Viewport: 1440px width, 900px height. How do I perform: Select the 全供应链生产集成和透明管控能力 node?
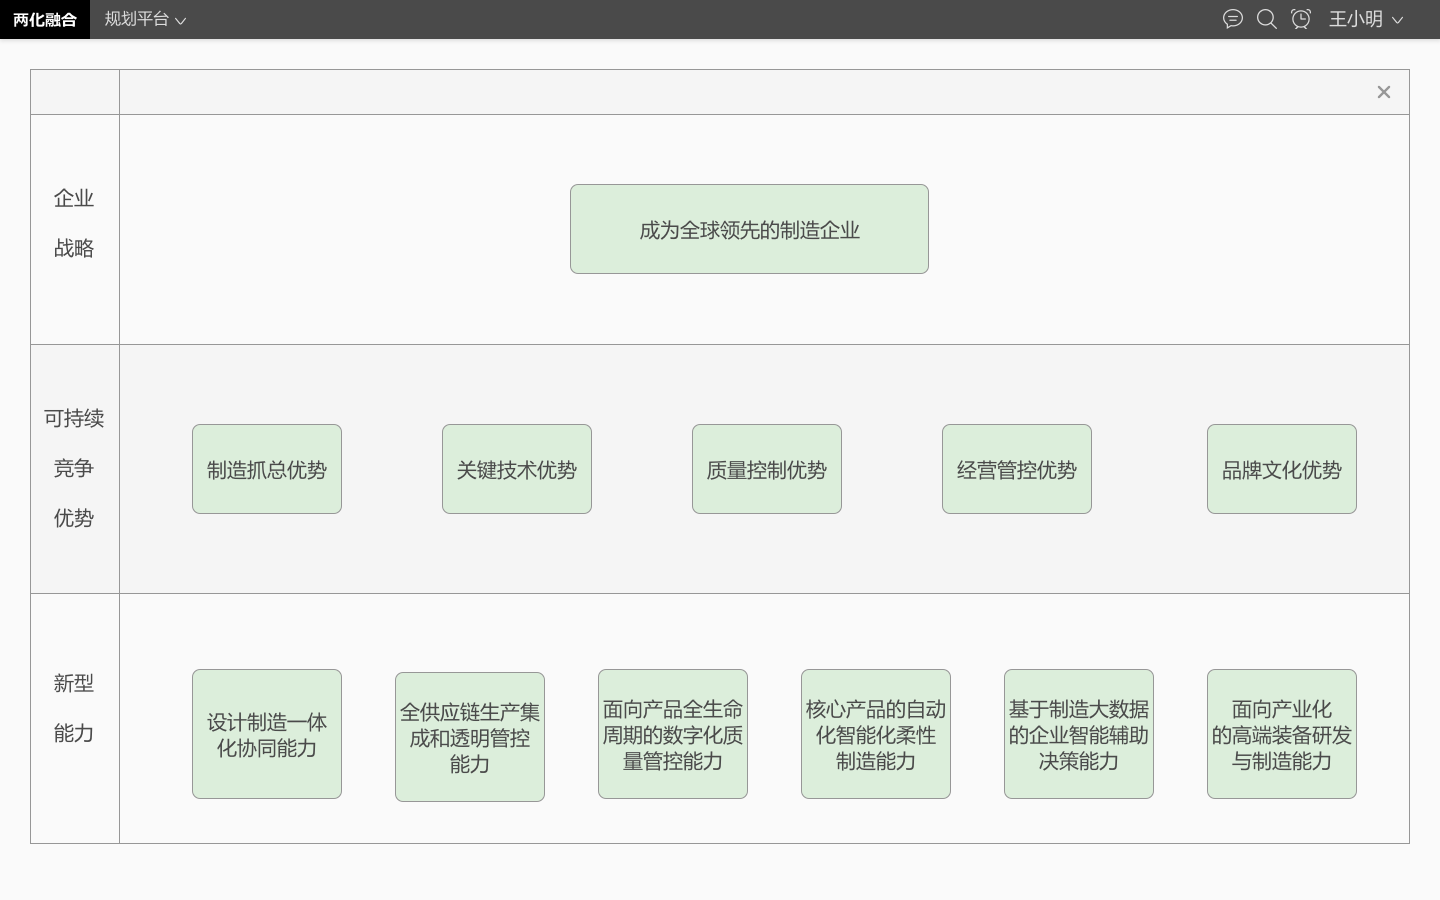tap(470, 736)
